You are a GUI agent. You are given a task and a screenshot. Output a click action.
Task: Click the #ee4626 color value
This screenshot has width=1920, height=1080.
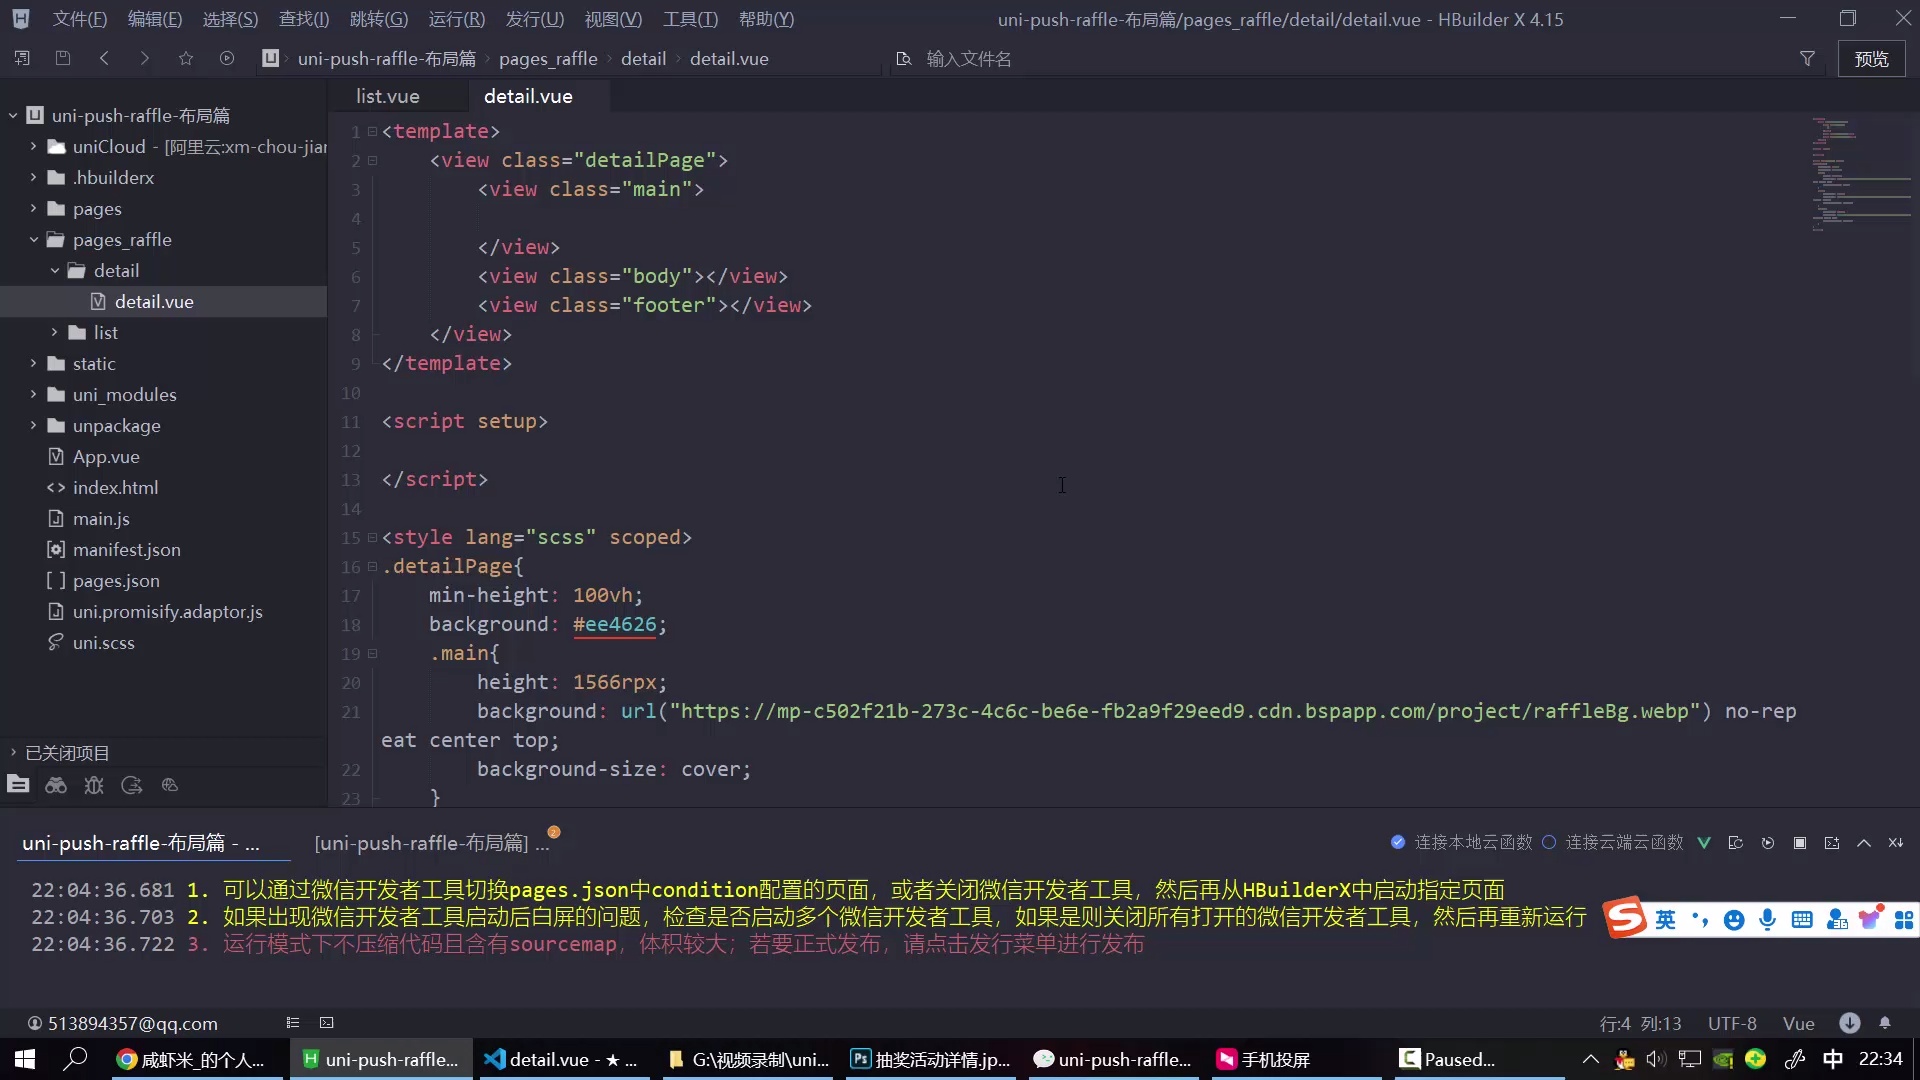click(x=615, y=624)
